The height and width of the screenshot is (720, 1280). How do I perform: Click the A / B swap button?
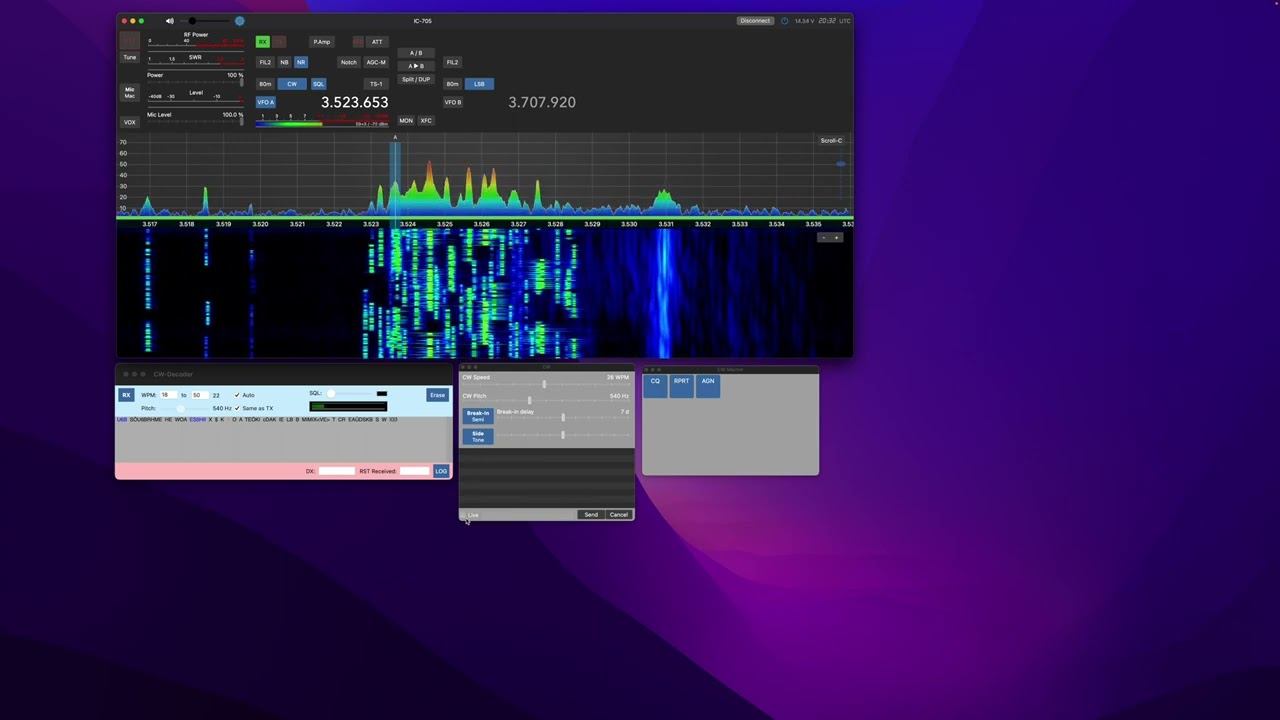point(416,53)
